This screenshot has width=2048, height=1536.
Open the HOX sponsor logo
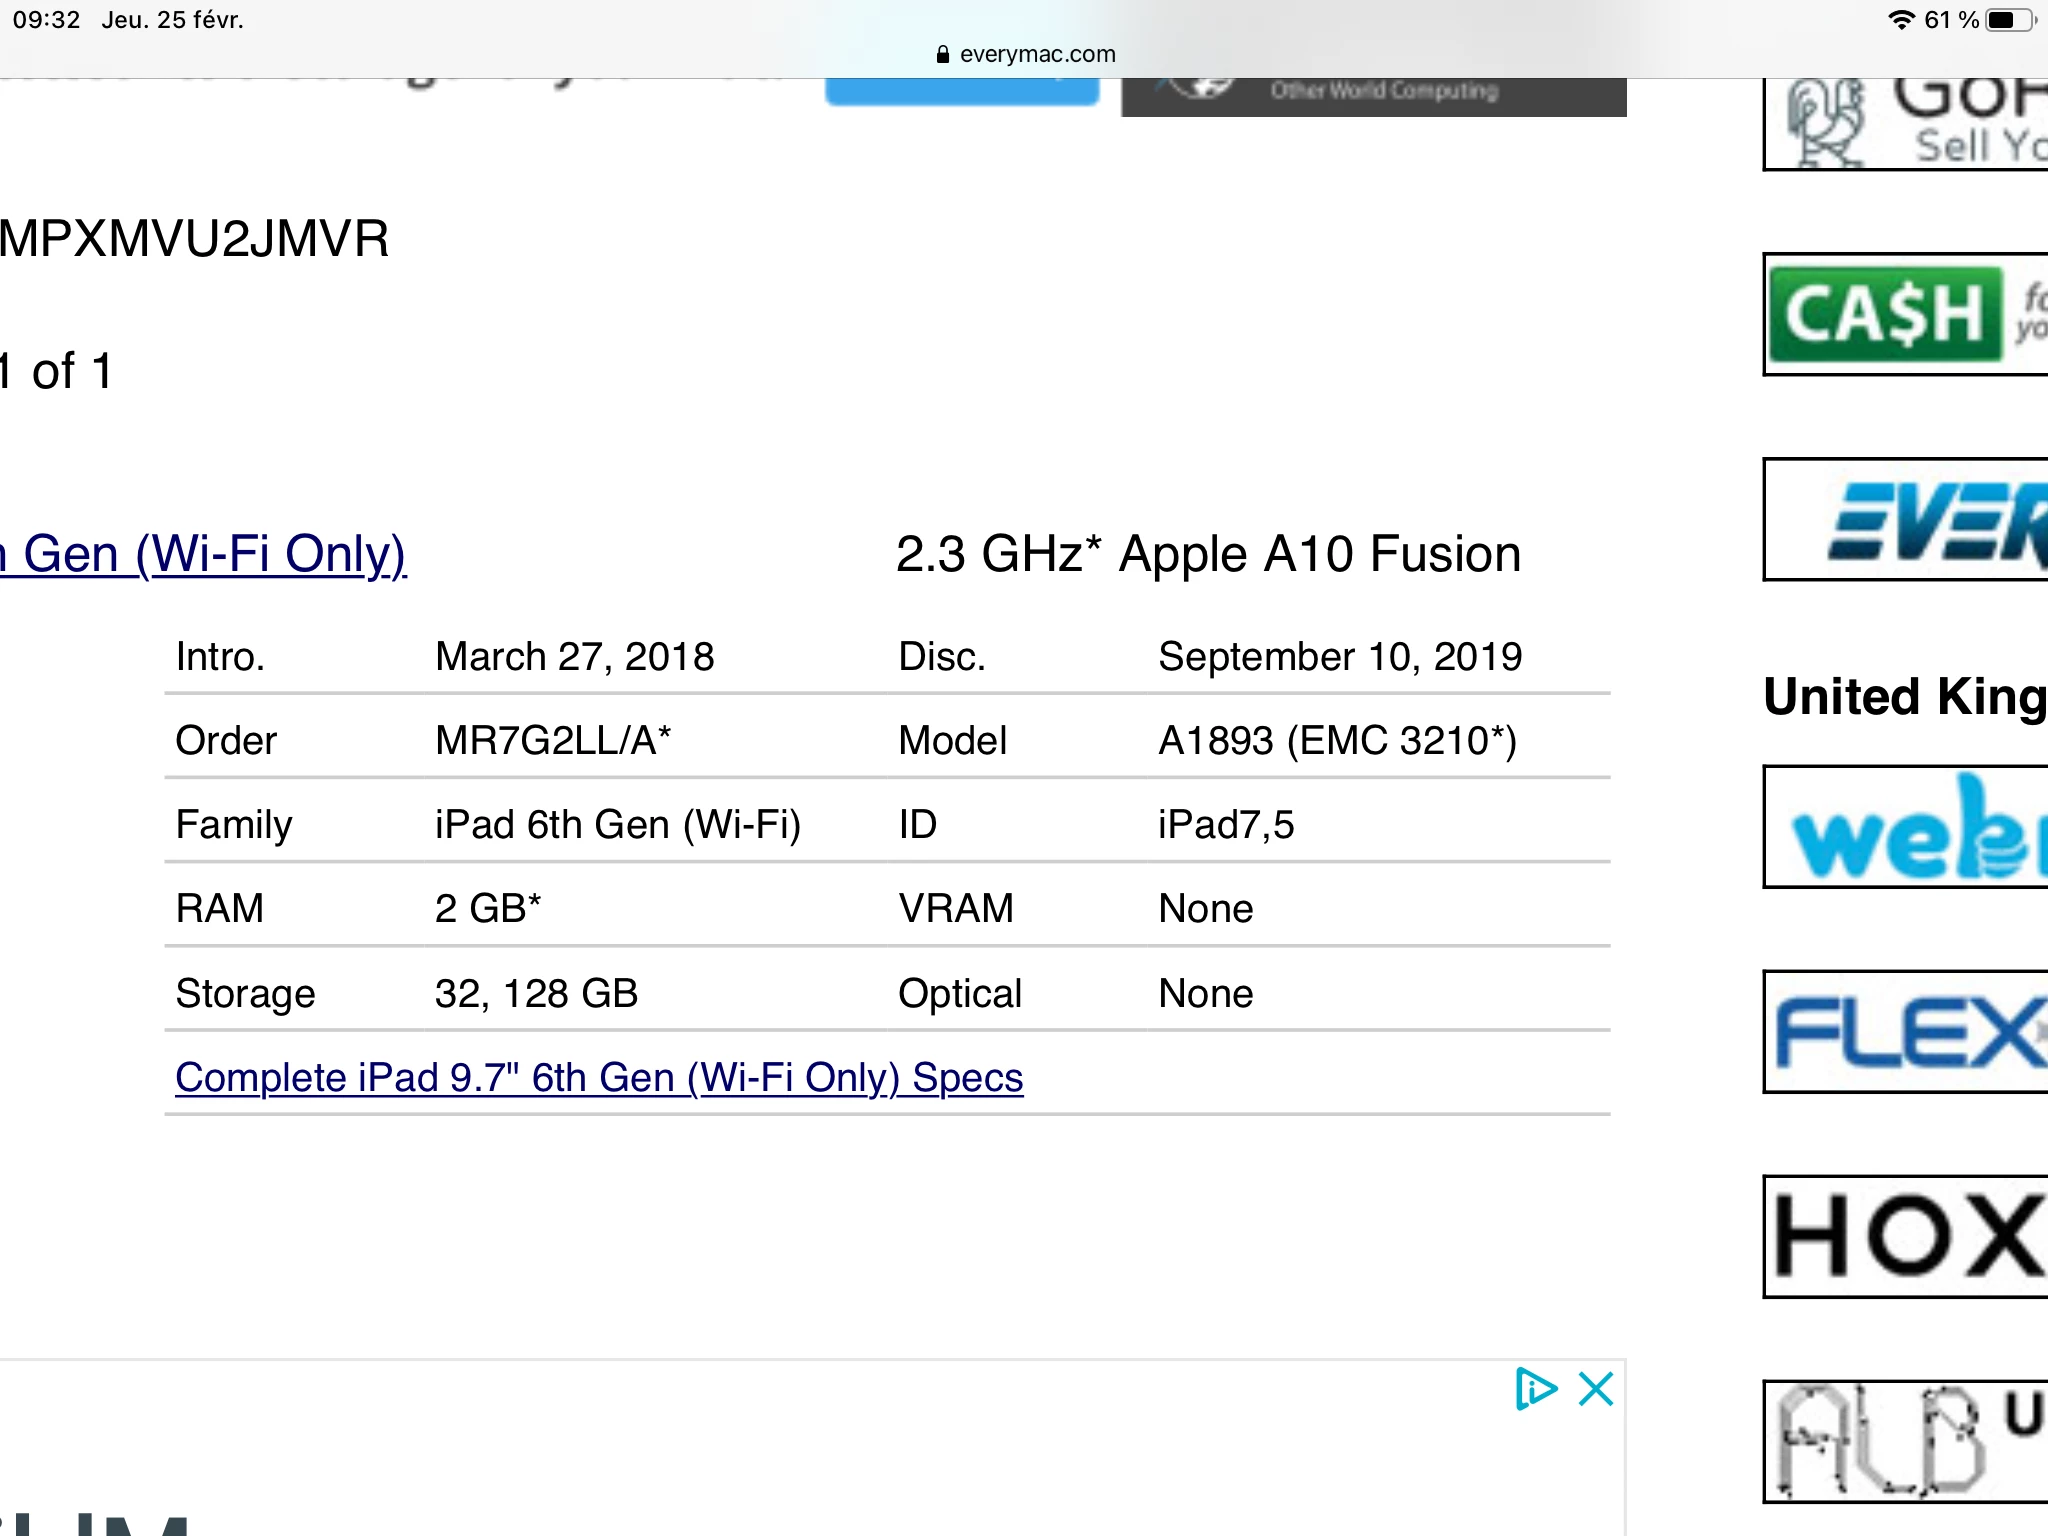click(1905, 1237)
